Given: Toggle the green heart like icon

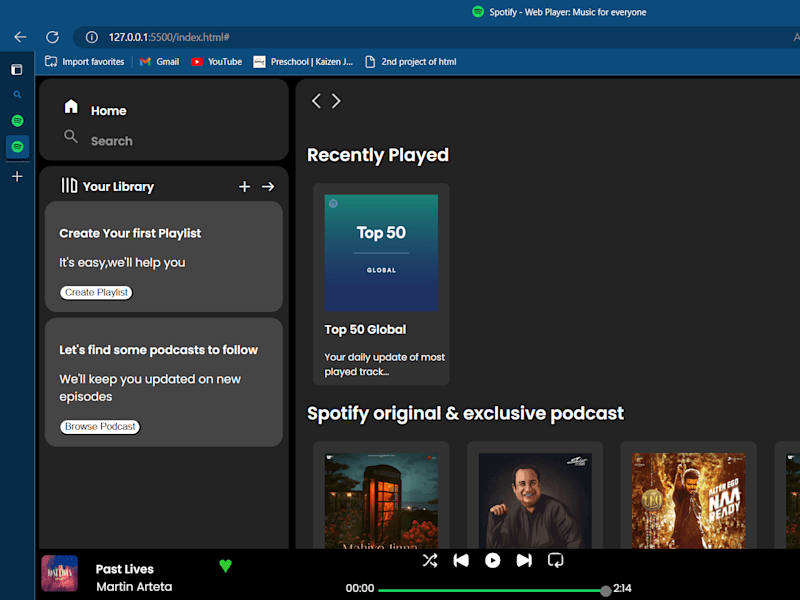Looking at the screenshot, I should [226, 565].
